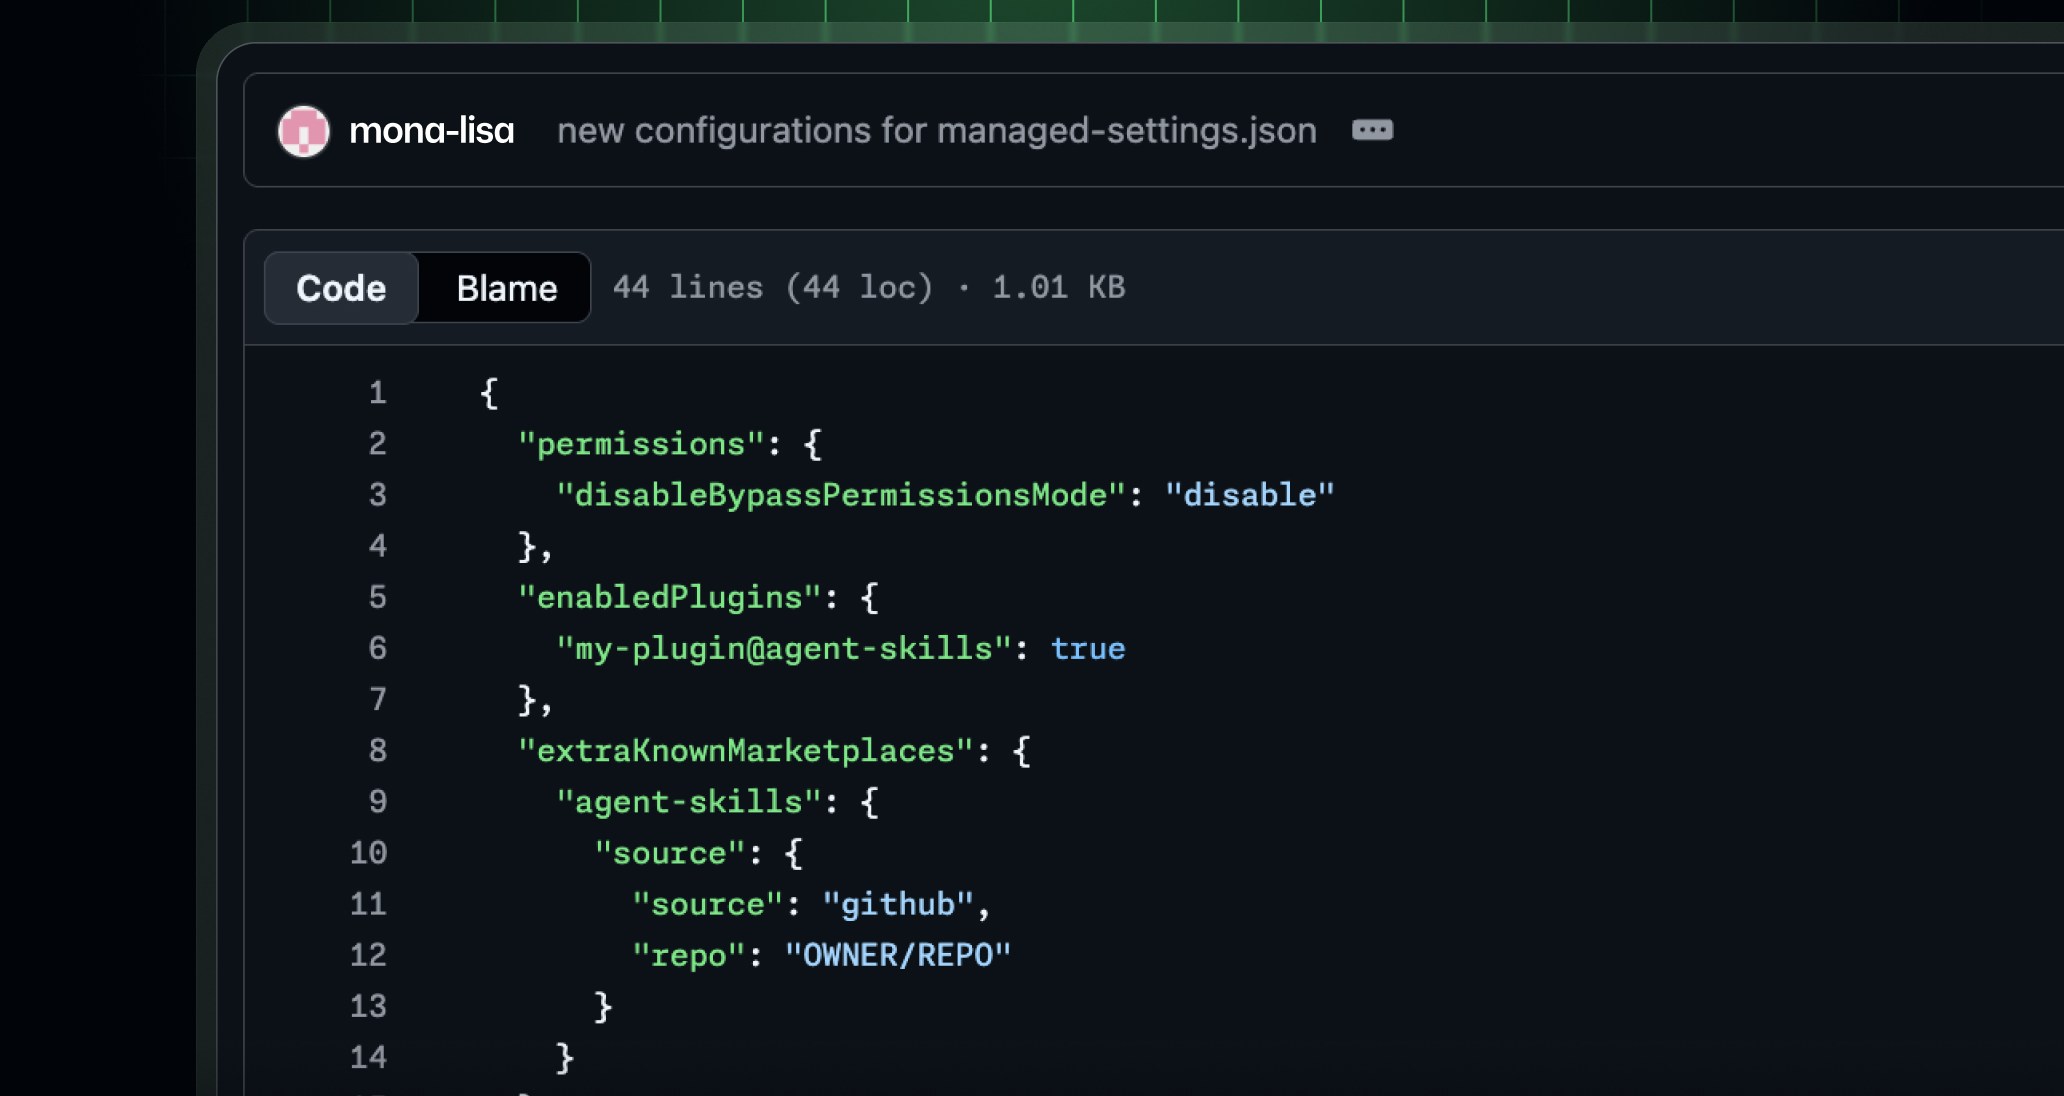Click the "extraKnownMarketplaces" key
This screenshot has height=1096, width=2064.
coord(746,750)
